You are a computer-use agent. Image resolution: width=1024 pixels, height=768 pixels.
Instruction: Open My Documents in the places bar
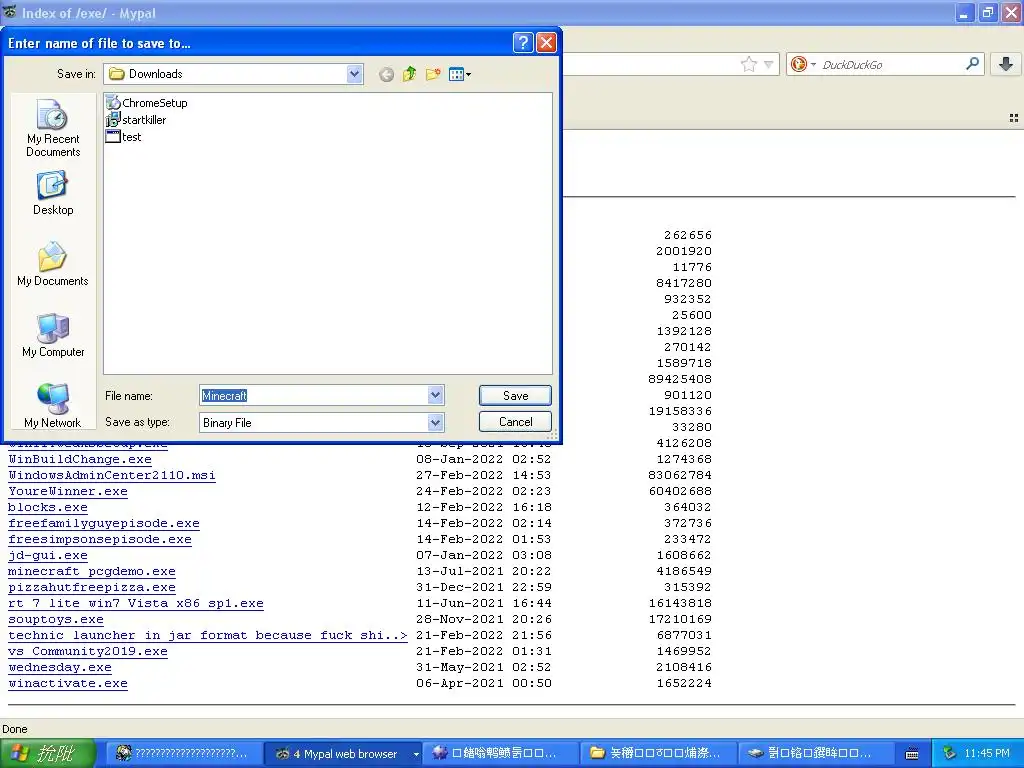click(53, 264)
